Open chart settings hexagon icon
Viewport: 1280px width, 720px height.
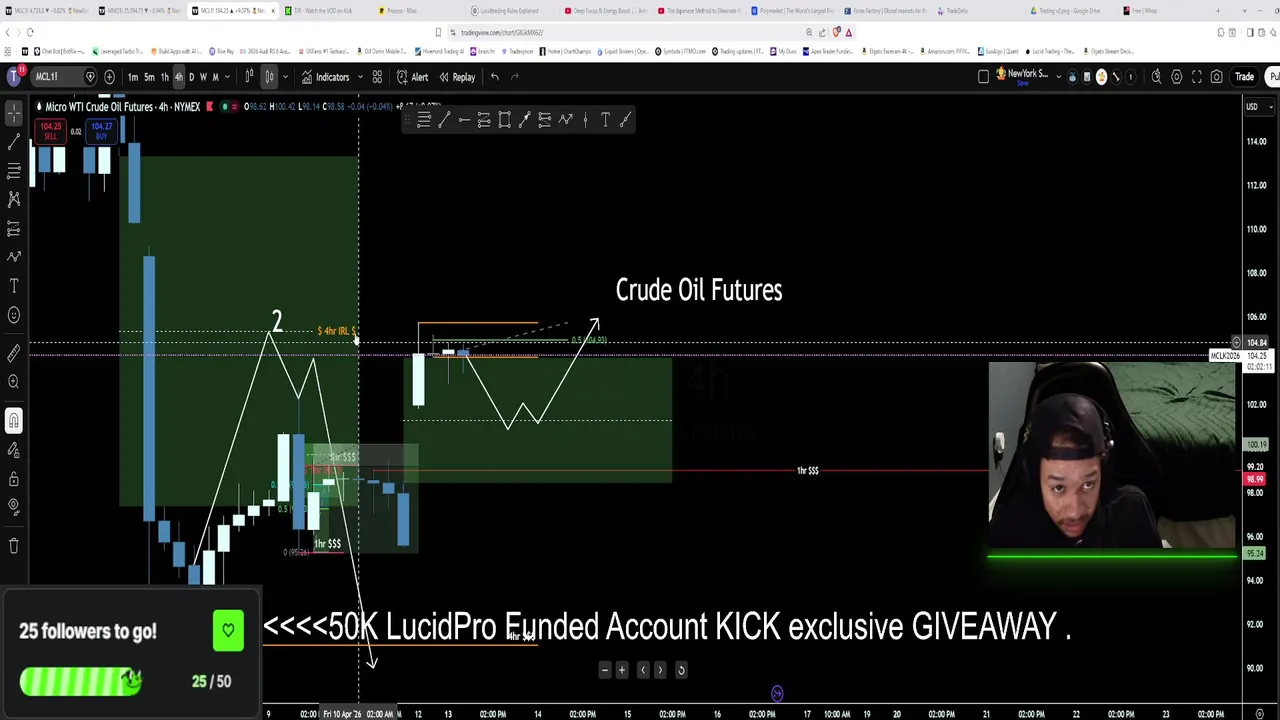[1177, 77]
